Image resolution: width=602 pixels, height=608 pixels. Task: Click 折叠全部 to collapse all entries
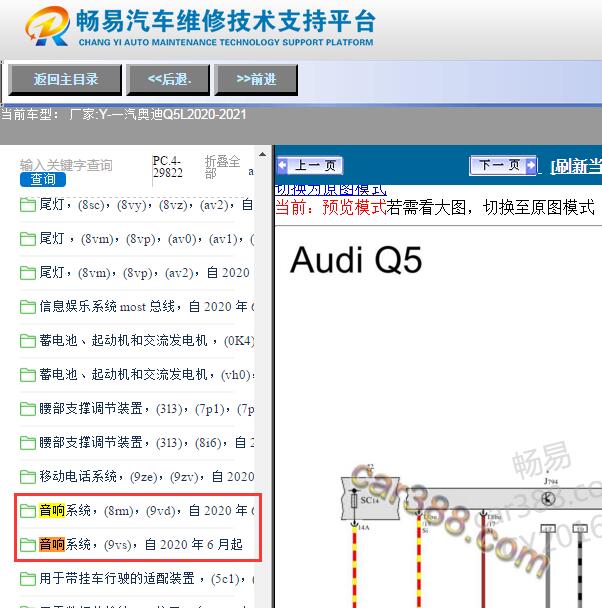(222, 167)
